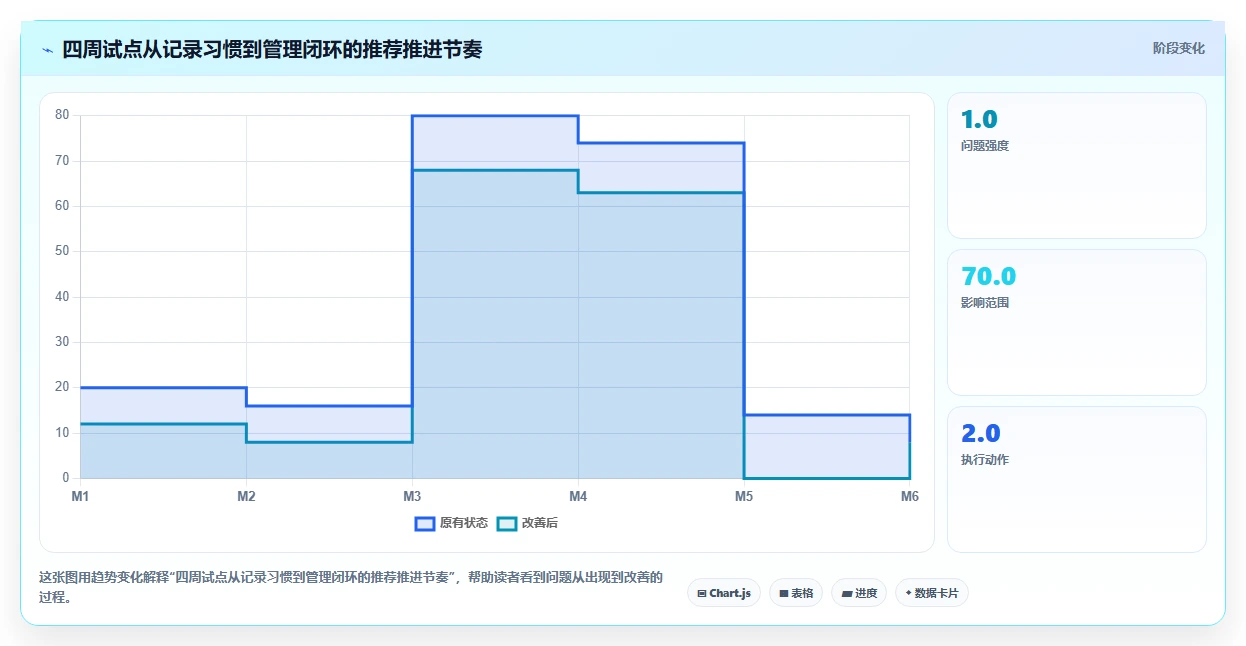This screenshot has height=646, width=1246.
Task: Click the chart description paragraph below the chart
Action: coord(350,587)
